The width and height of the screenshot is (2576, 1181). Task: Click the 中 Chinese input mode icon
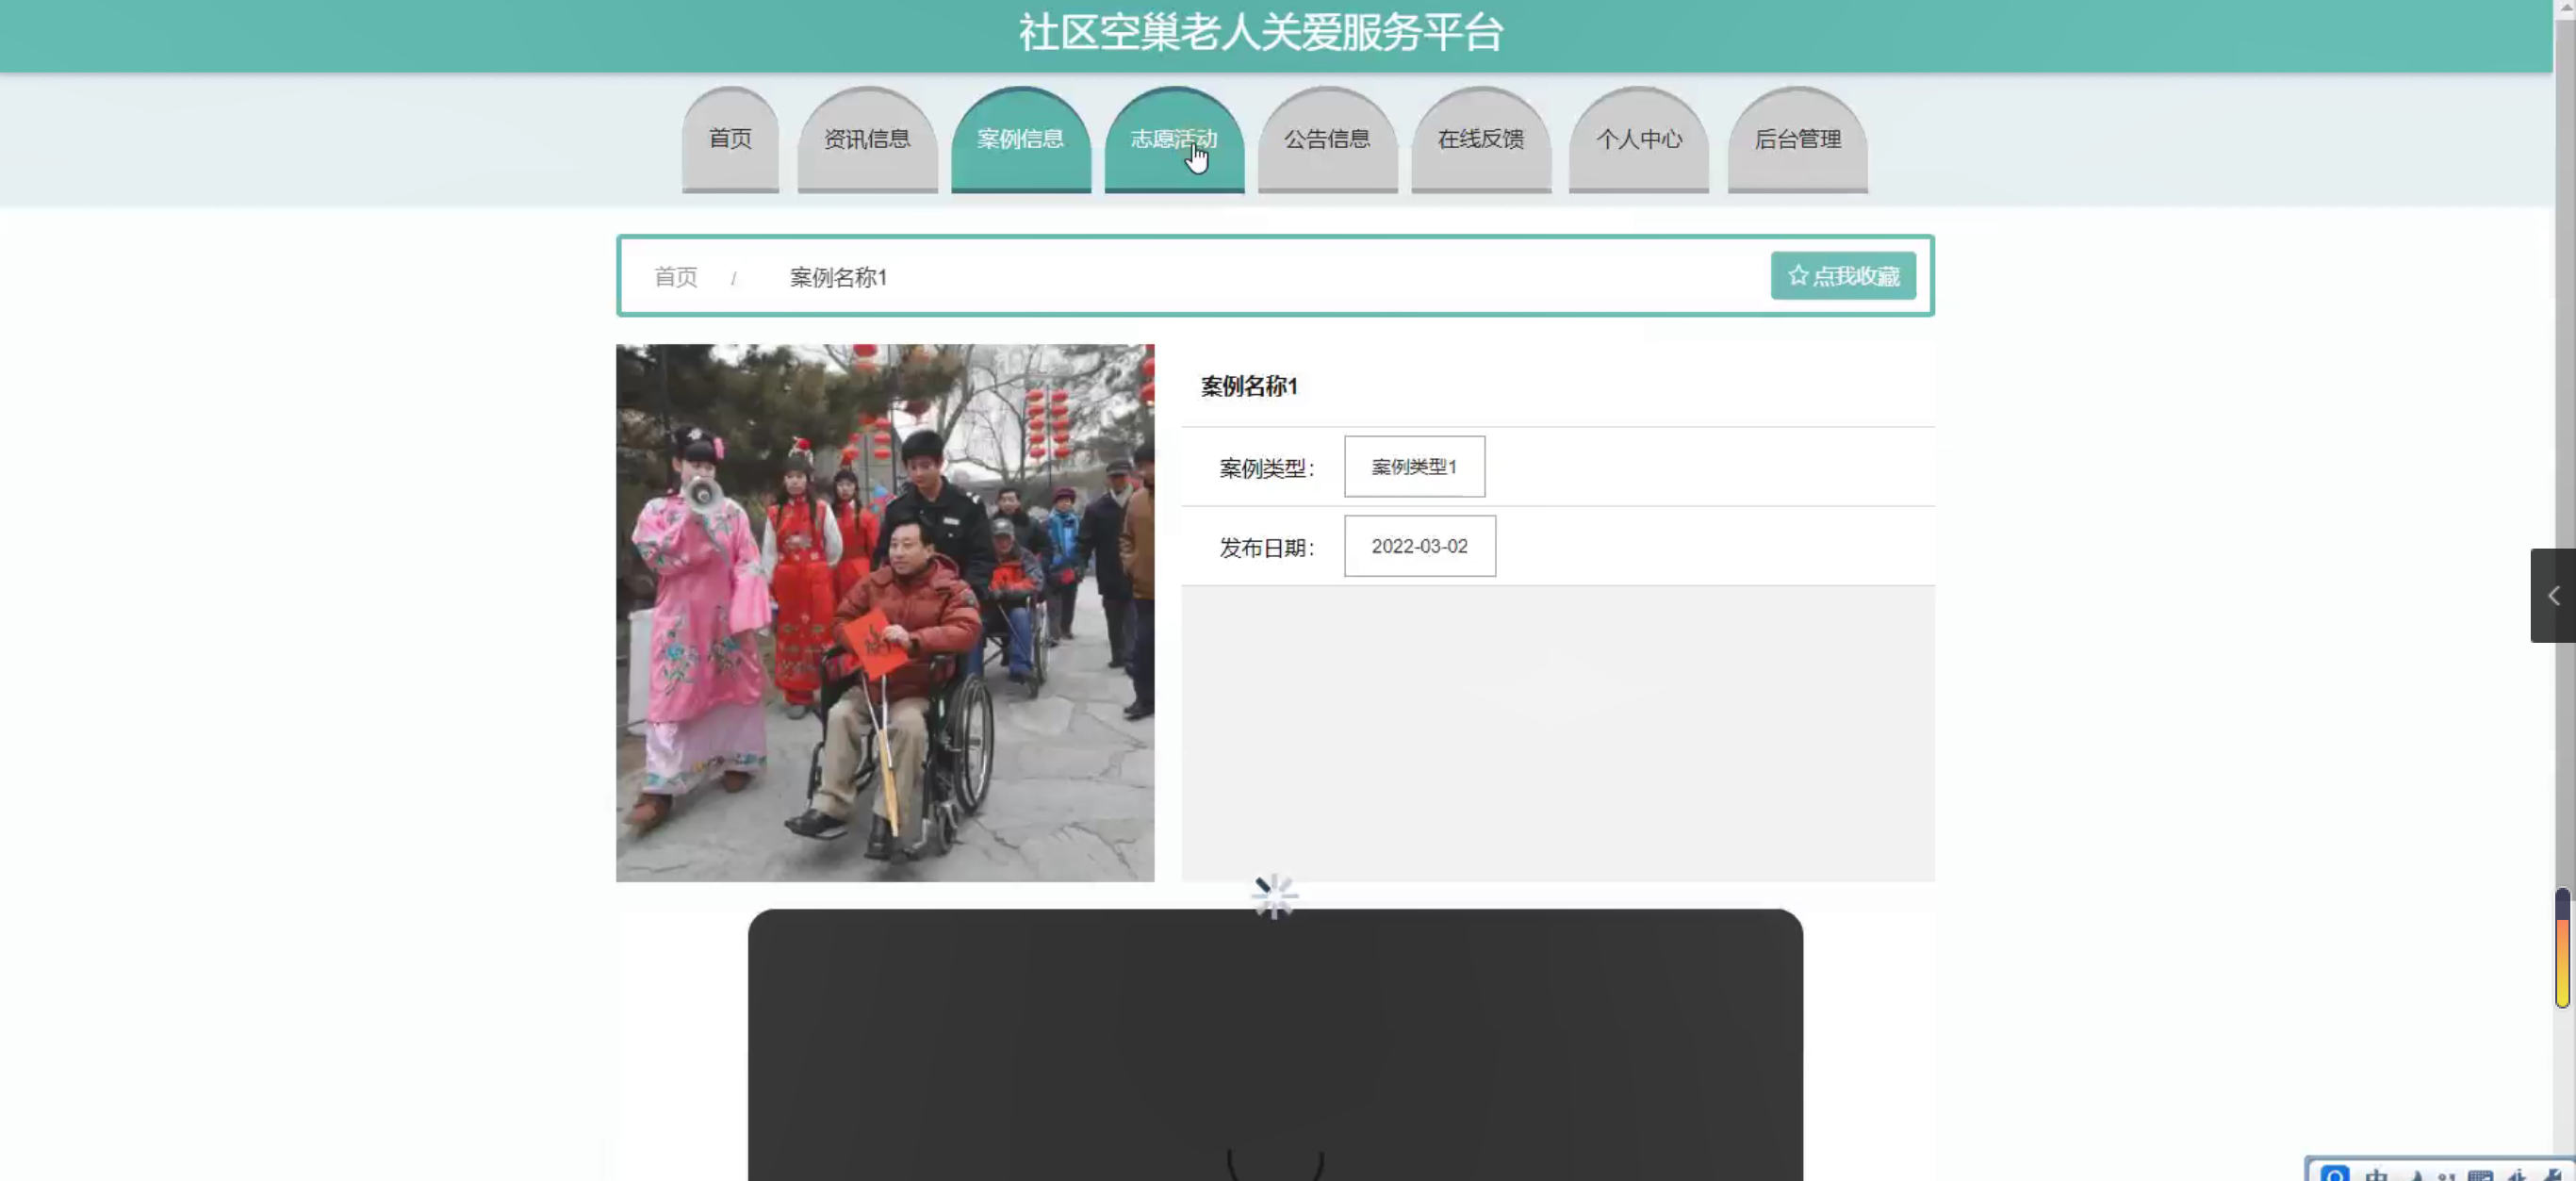tap(2377, 1175)
